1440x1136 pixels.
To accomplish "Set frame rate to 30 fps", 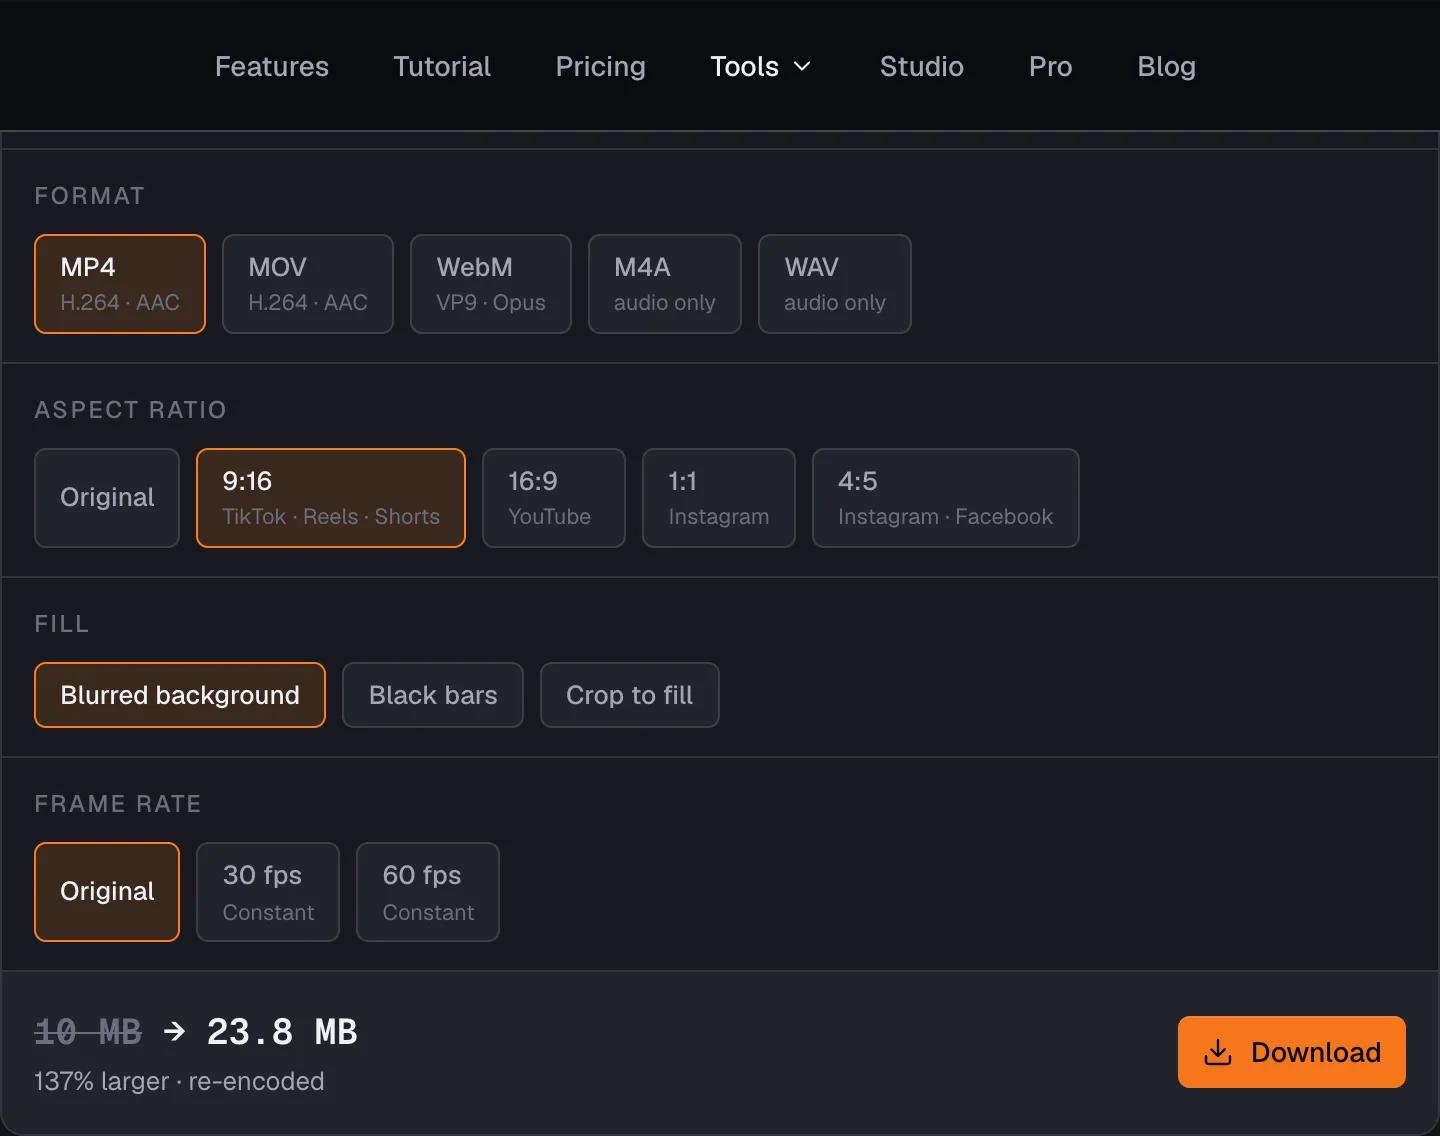I will [268, 892].
